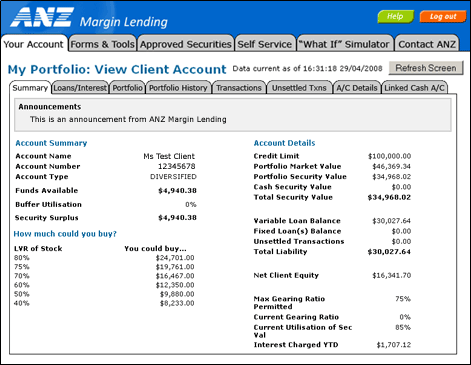Click the 60% LVR amount $12,350.00
This screenshot has height=365, width=471.
(175, 285)
